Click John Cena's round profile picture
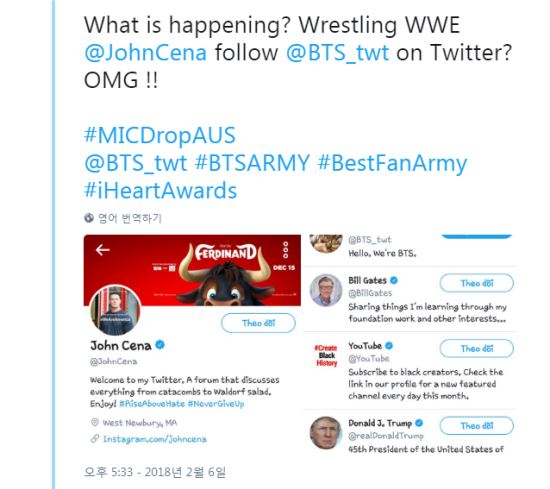The image size is (550, 489). click(115, 310)
